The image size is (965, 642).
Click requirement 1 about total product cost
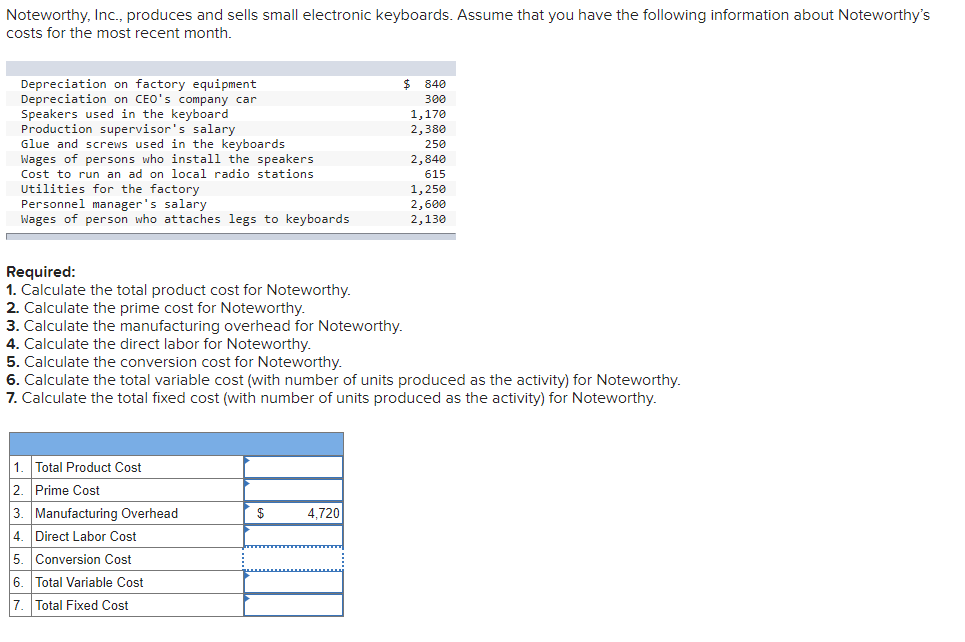(x=178, y=290)
